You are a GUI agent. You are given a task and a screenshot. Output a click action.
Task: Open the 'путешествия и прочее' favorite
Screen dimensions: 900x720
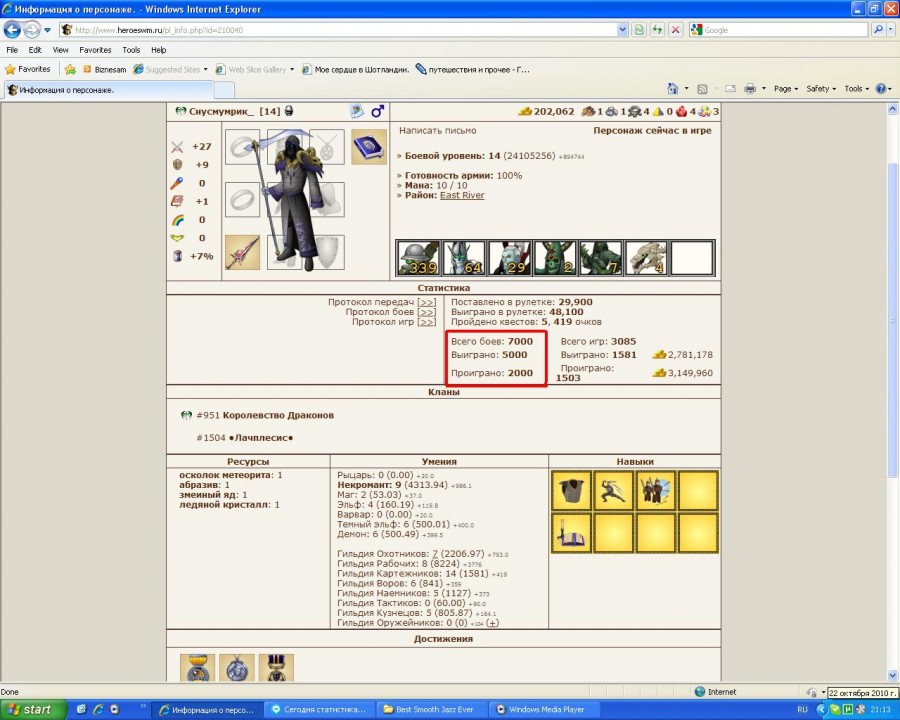click(x=472, y=69)
